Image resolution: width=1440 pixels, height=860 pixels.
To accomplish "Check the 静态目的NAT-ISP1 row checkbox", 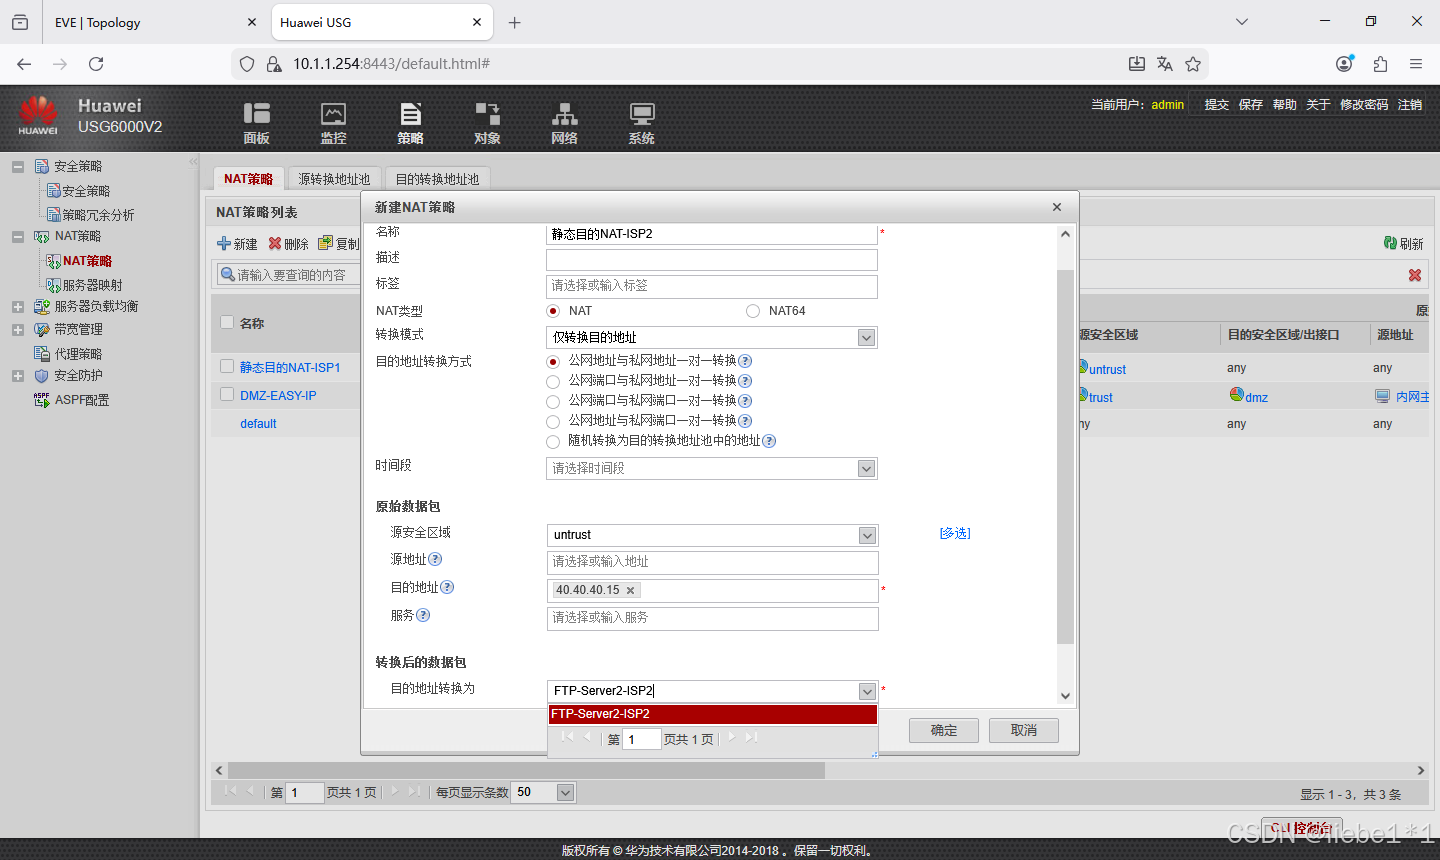I will (x=227, y=366).
